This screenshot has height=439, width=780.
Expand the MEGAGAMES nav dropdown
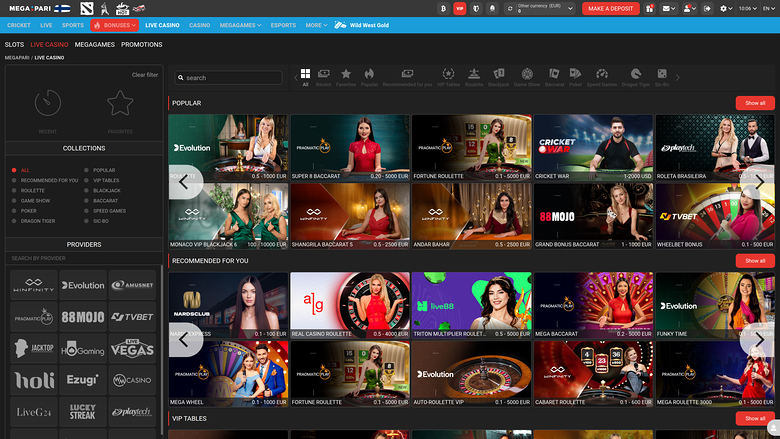point(240,25)
